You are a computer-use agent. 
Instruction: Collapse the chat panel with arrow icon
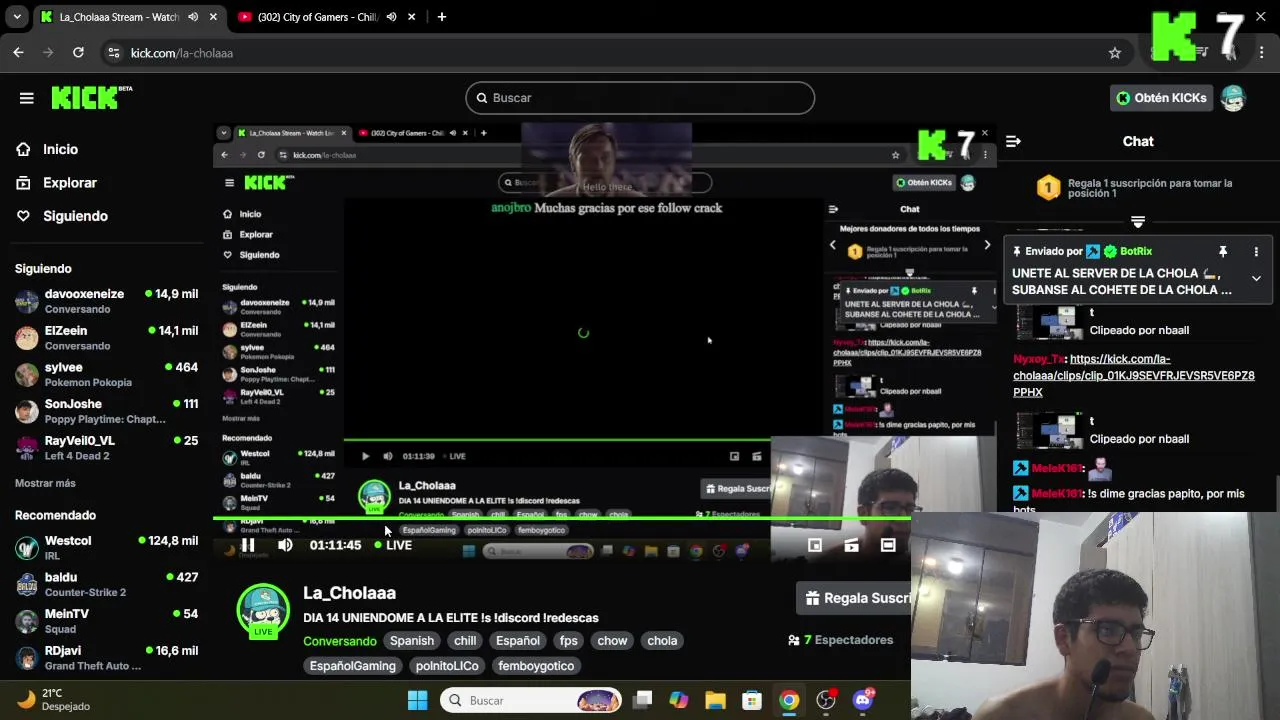point(1013,141)
